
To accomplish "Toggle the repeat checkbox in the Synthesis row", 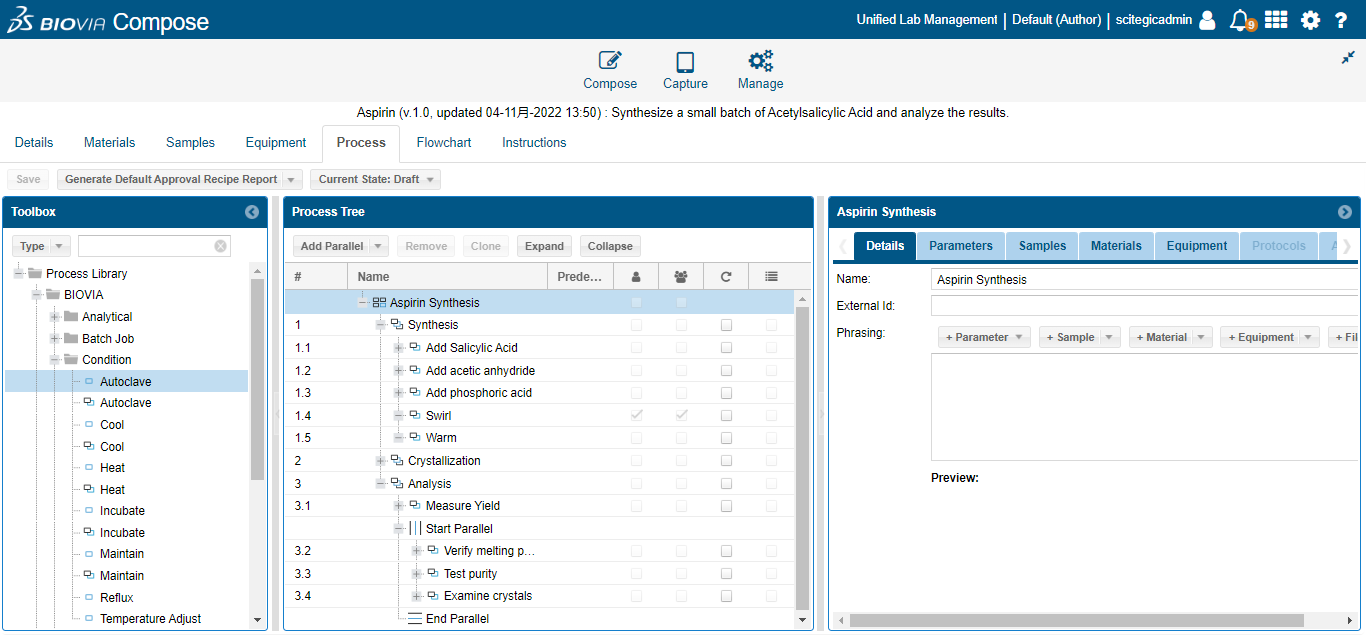I will (x=726, y=325).
